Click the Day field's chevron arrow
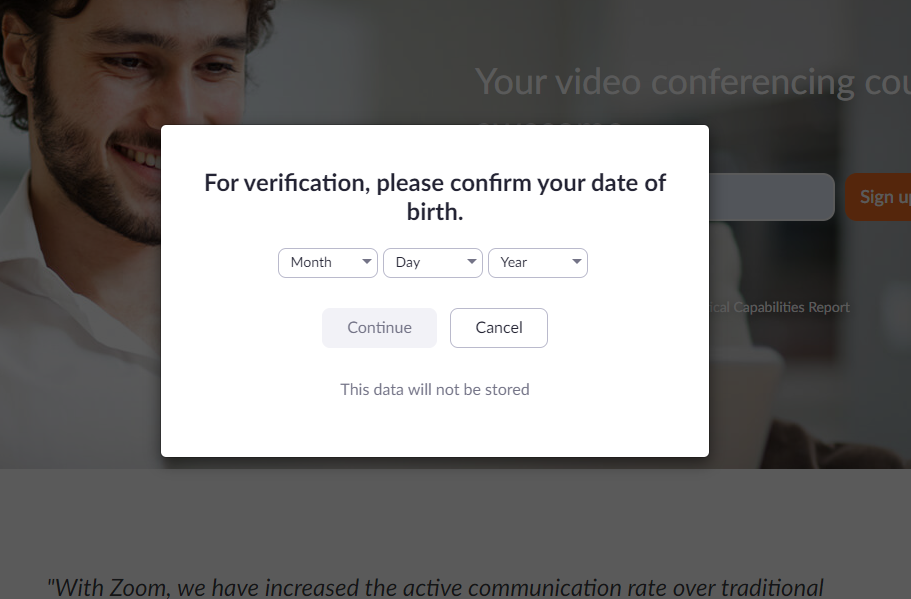This screenshot has height=599, width=911. (470, 262)
